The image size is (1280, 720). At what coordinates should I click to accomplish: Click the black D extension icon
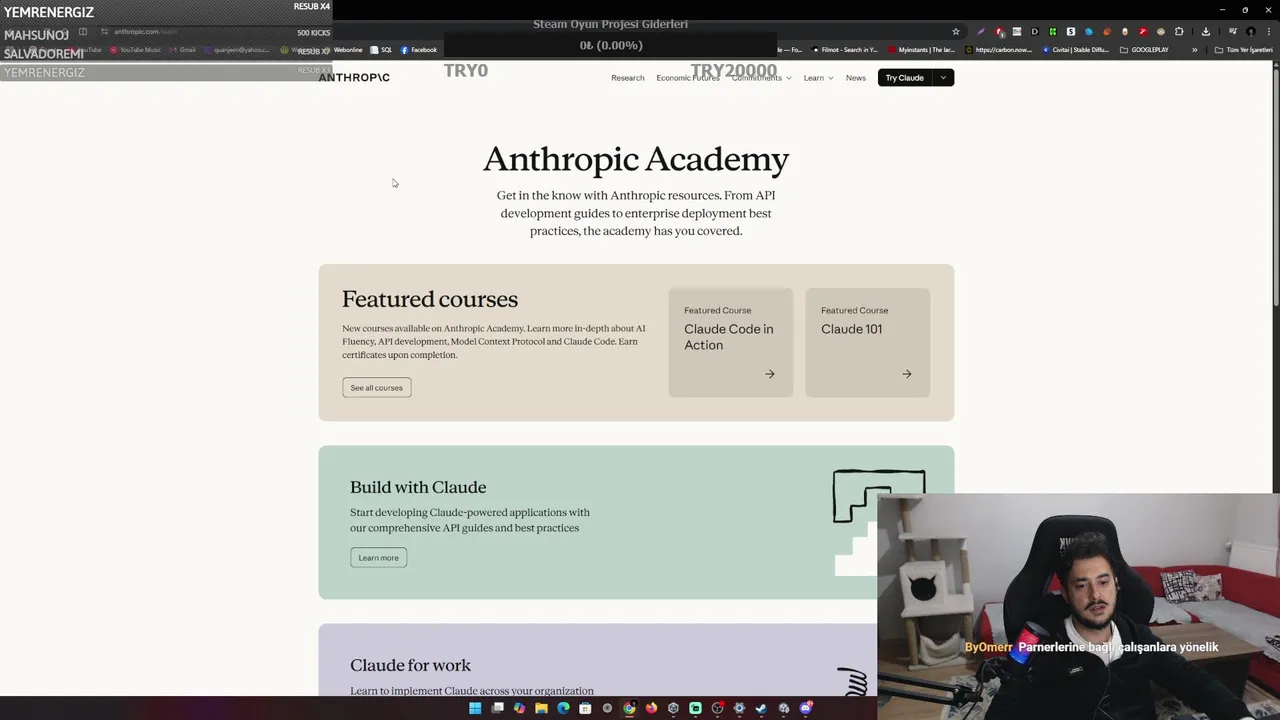pyautogui.click(x=1035, y=31)
